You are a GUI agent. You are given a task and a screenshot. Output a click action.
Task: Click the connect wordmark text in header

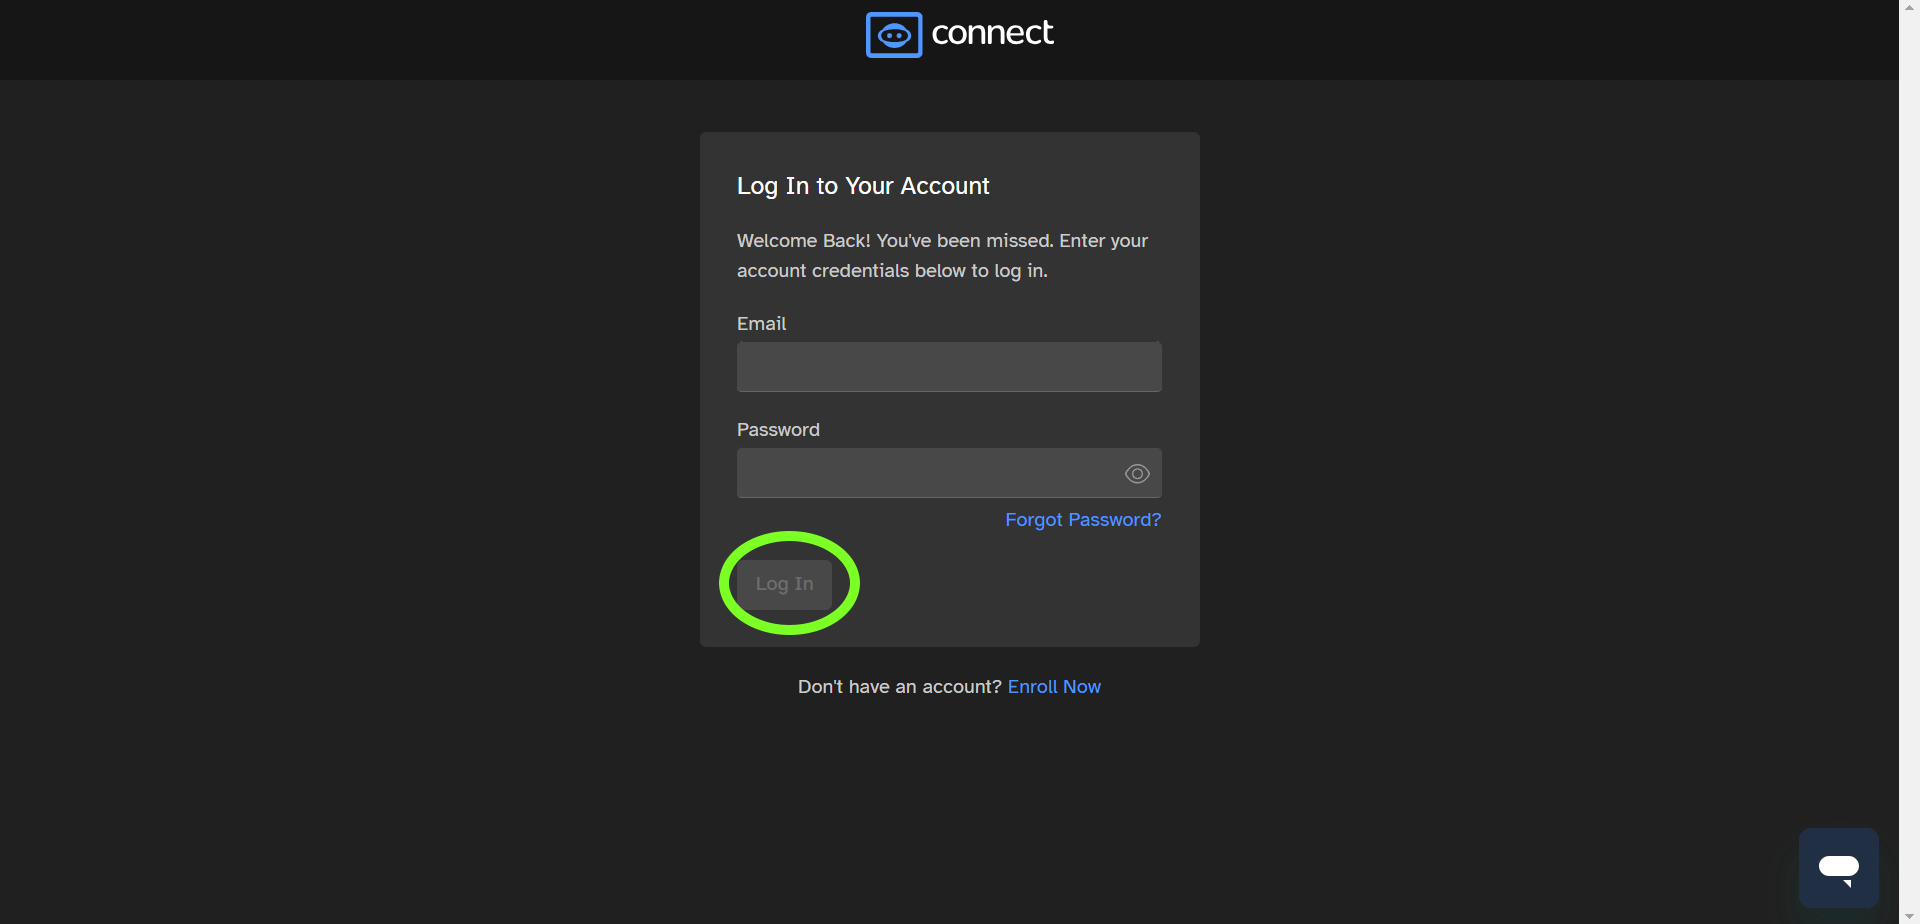pos(992,33)
